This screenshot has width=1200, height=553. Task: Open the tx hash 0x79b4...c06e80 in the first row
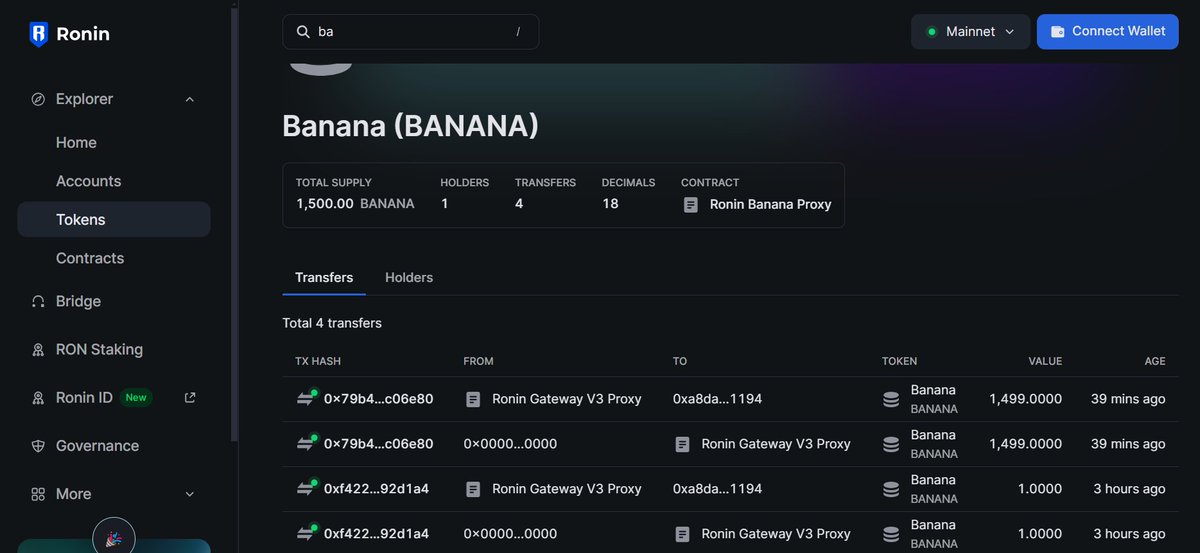pyautogui.click(x=378, y=399)
